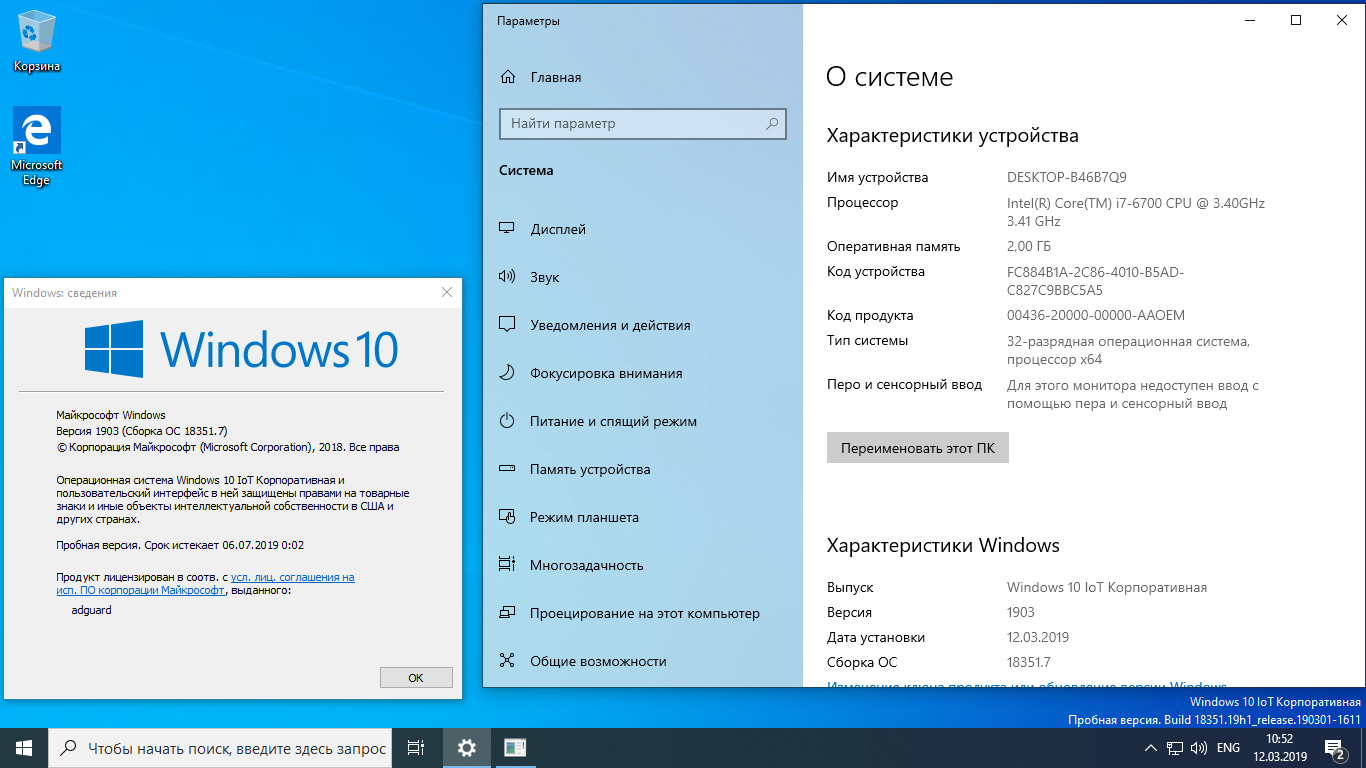Click the Фокусировка внимания moon icon
This screenshot has width=1366, height=768.
[x=507, y=373]
